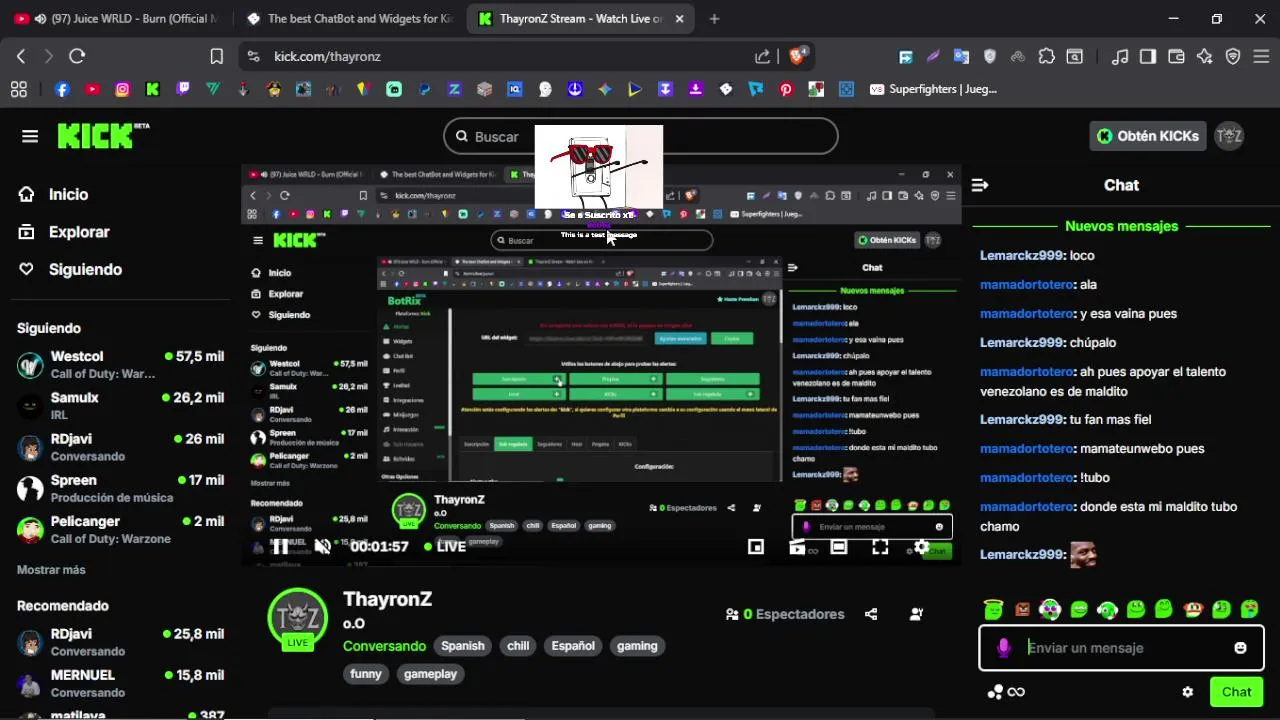
Task: Click the share page icon in address bar
Action: pos(762,57)
